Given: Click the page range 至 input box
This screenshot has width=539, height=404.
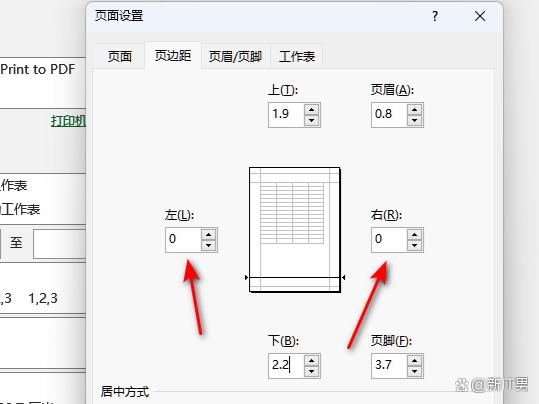Looking at the screenshot, I should pyautogui.click(x=59, y=244).
